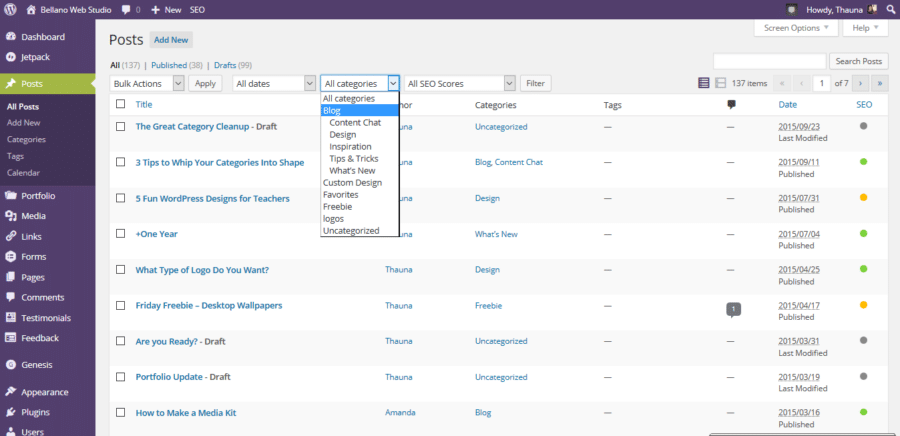Open the All SEO Scores dropdown

tap(460, 83)
